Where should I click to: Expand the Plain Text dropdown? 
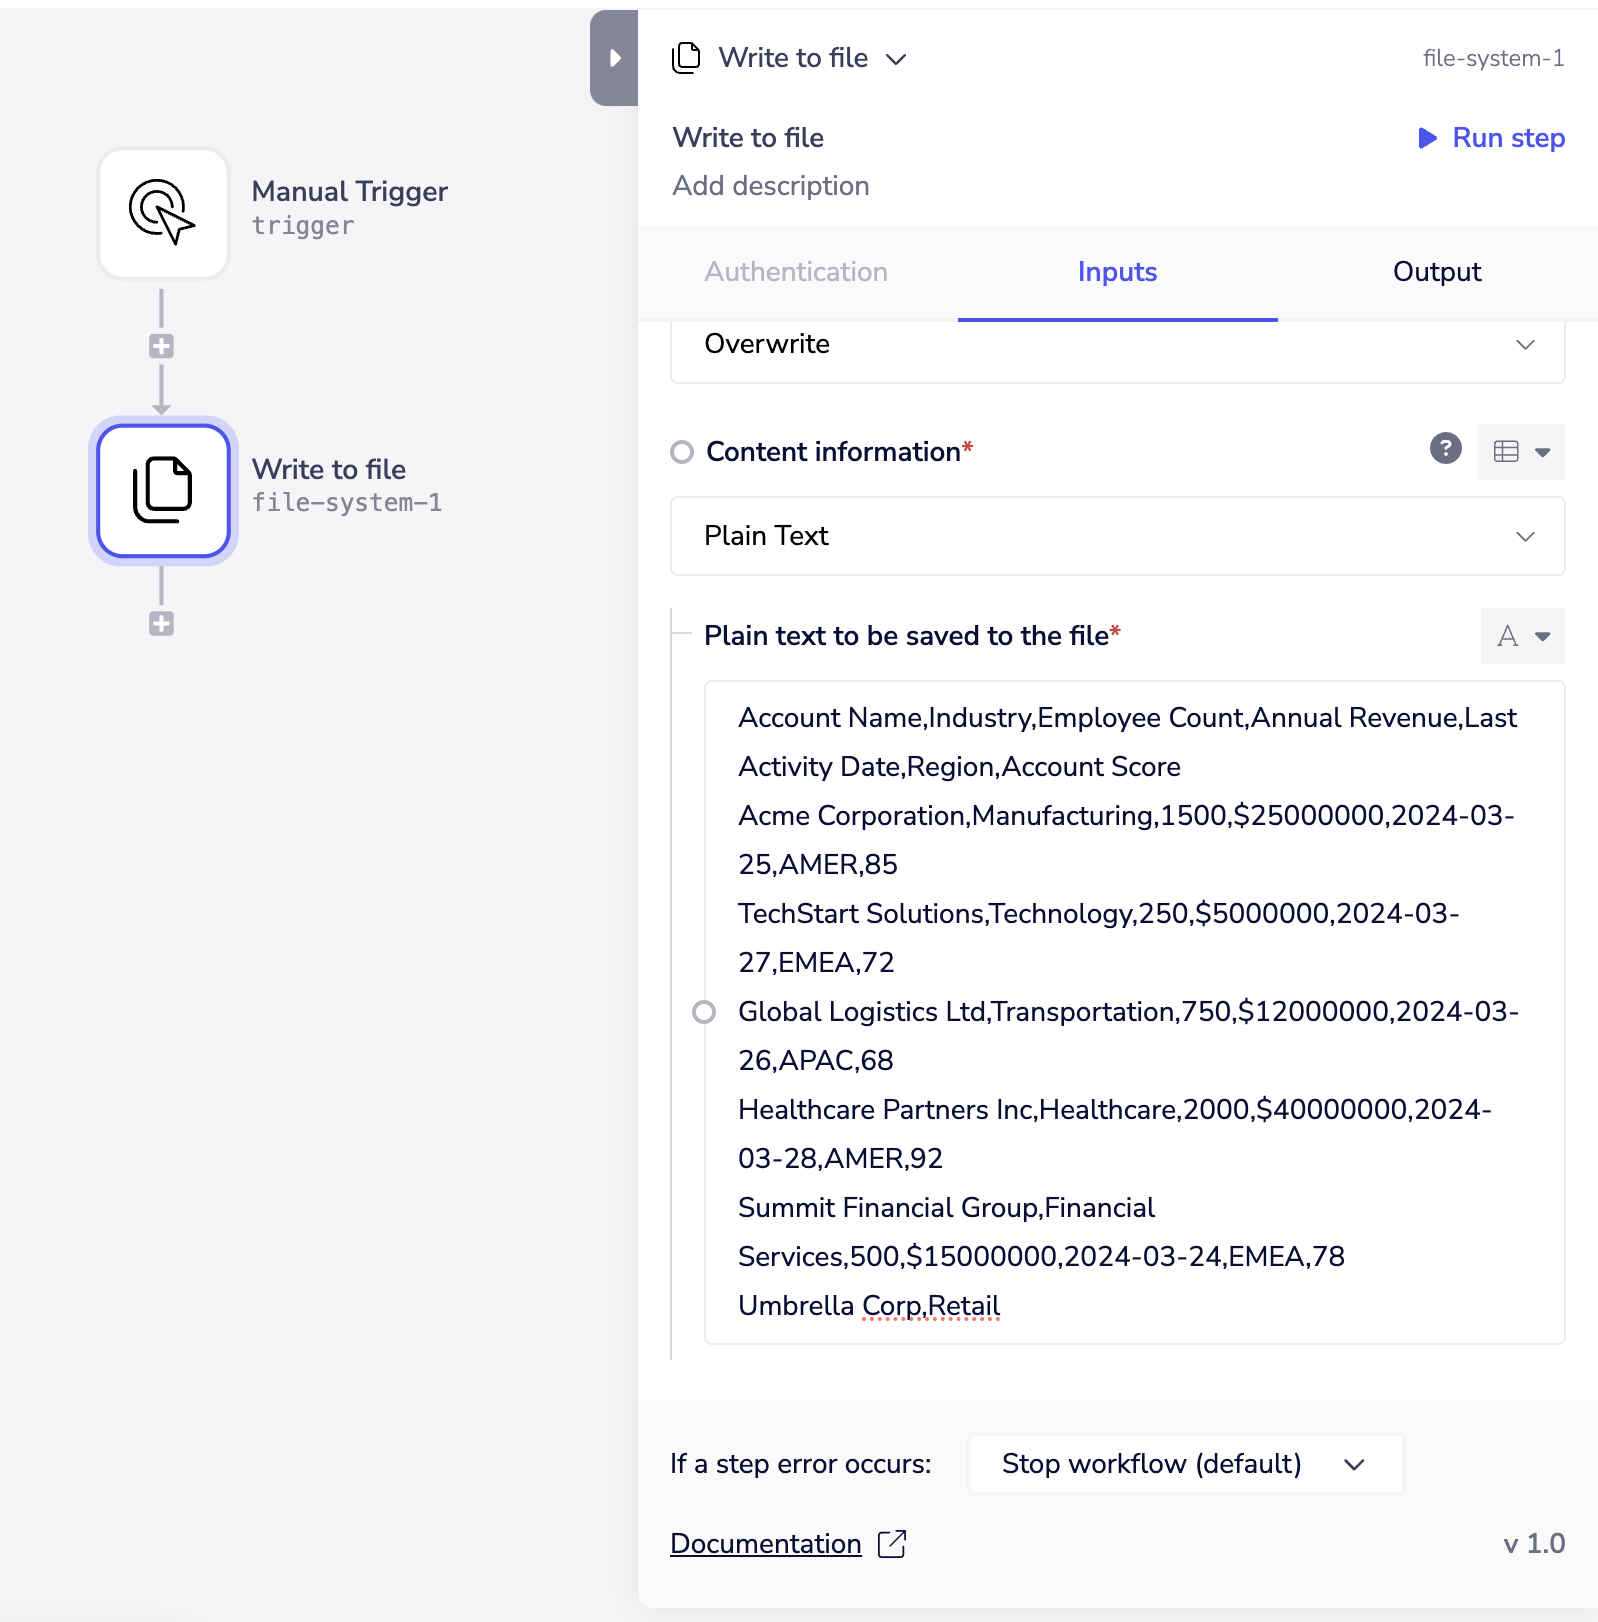point(1117,536)
